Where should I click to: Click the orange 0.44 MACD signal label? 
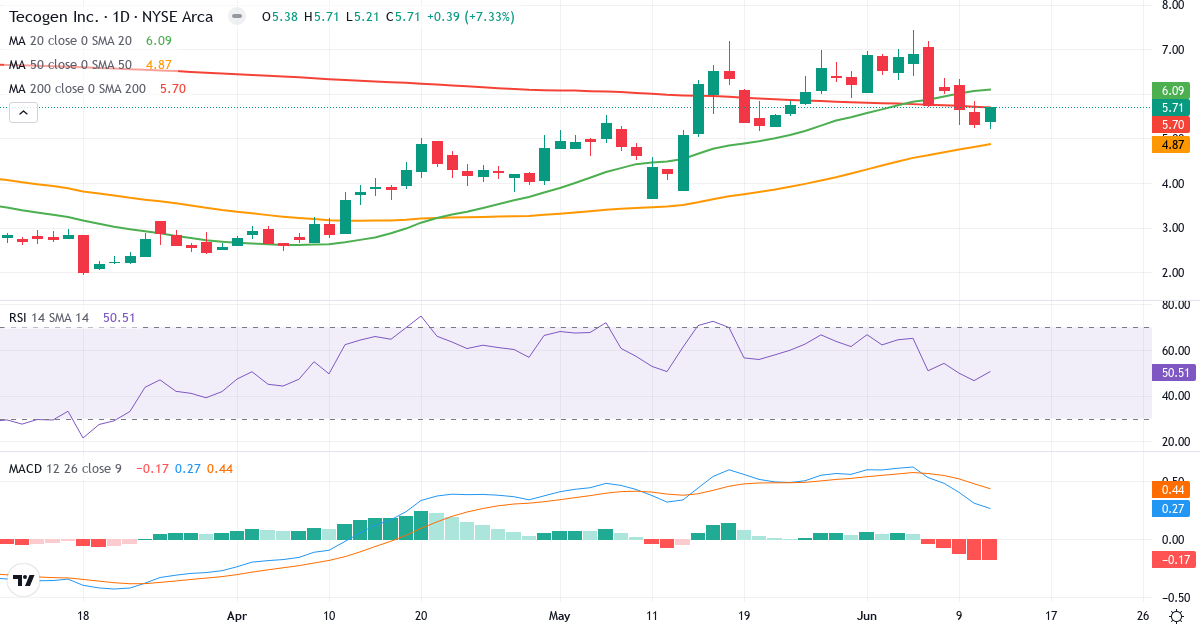pyautogui.click(x=1172, y=489)
